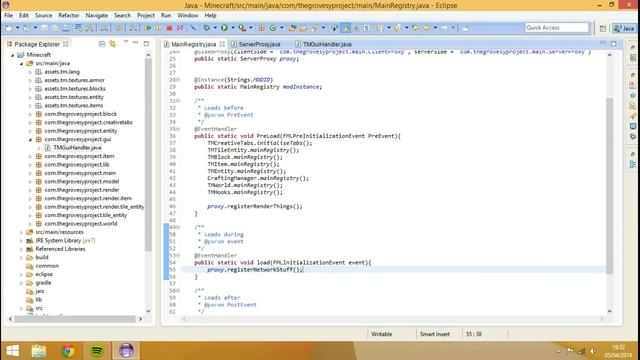Image resolution: width=640 pixels, height=360 pixels.
Task: Click the 55 : 38 cursor position
Action: coord(473,334)
